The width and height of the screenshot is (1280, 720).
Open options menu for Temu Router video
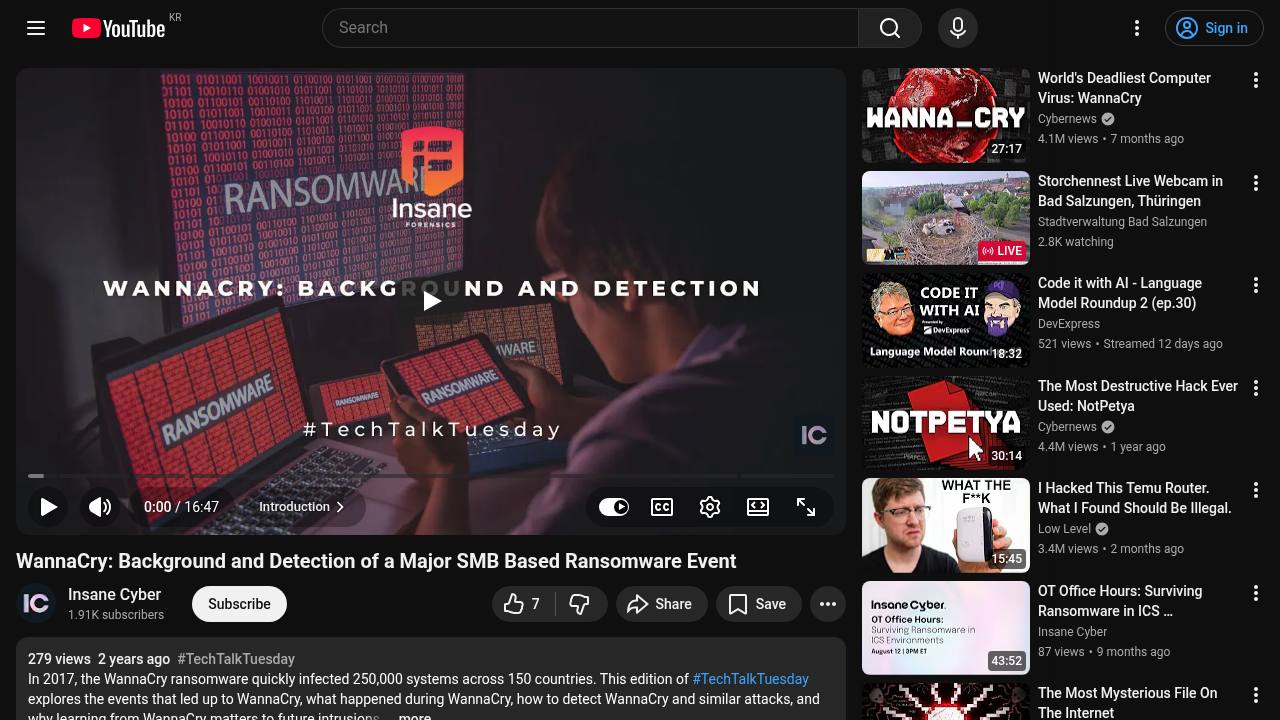[1256, 490]
